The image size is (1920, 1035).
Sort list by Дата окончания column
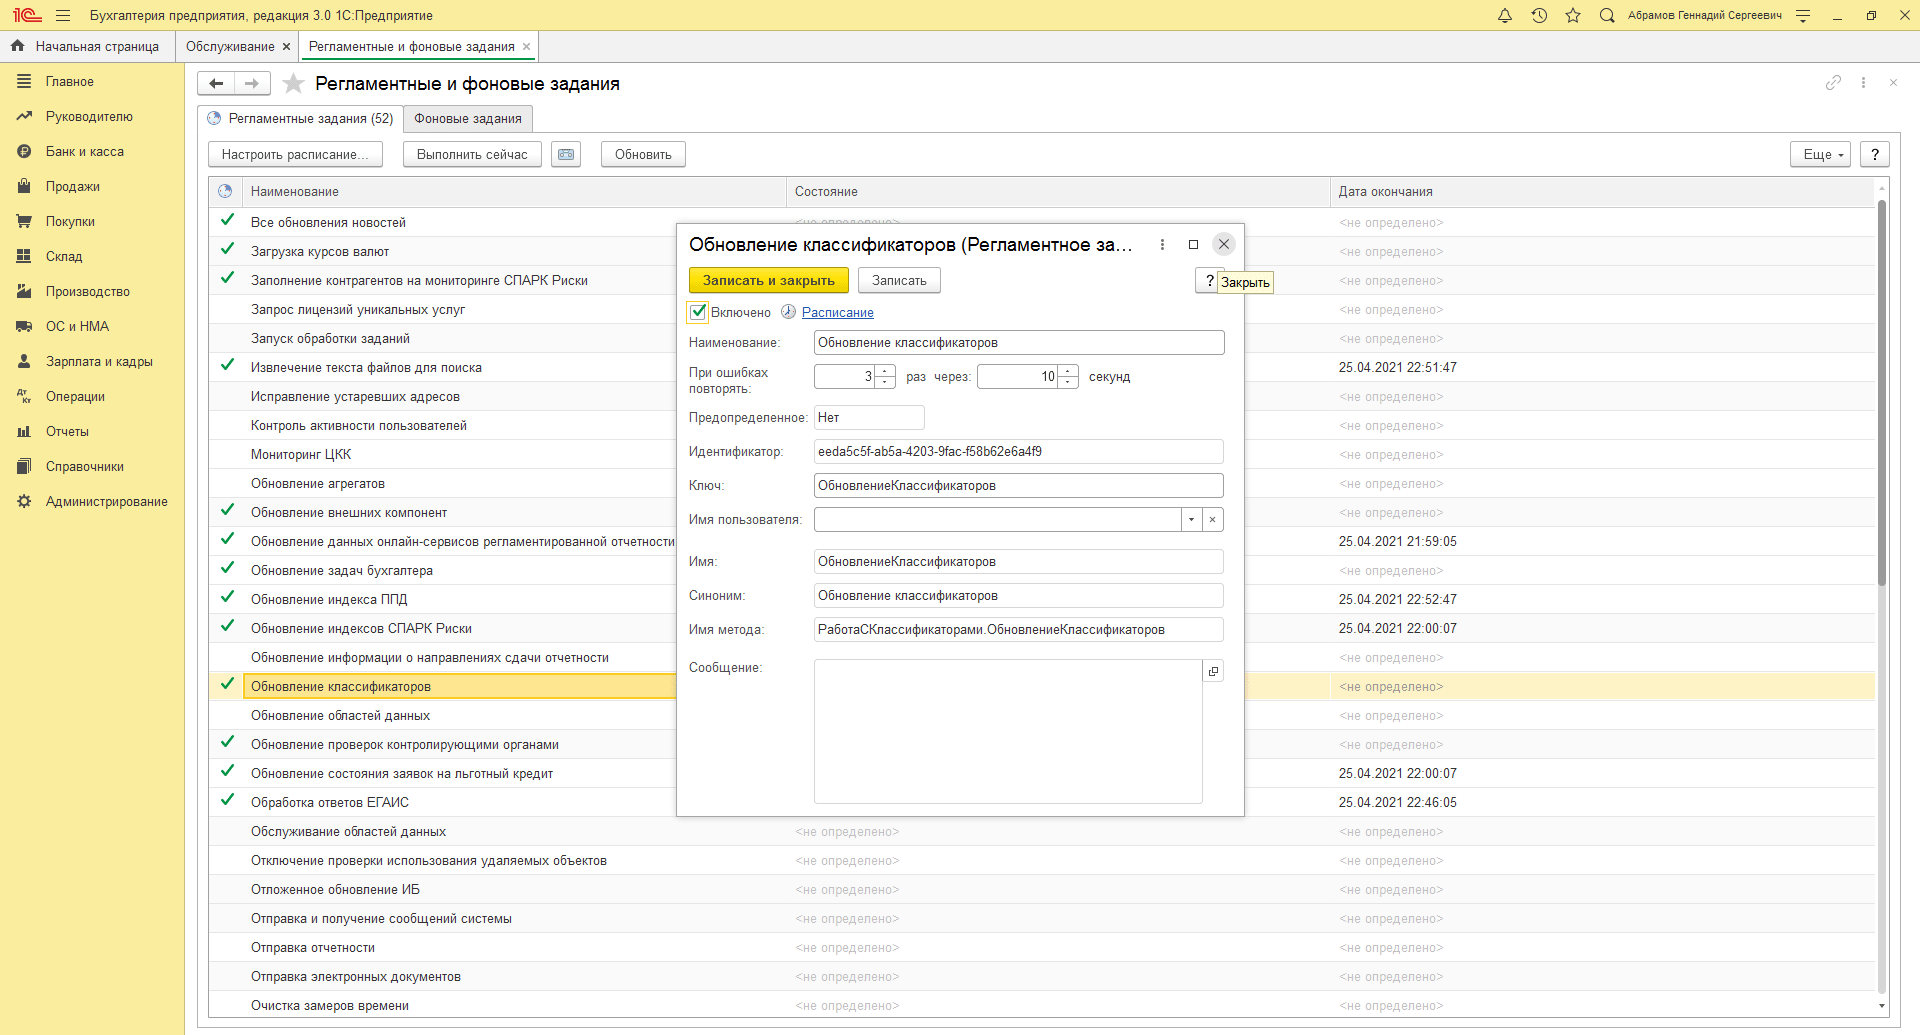click(1602, 192)
